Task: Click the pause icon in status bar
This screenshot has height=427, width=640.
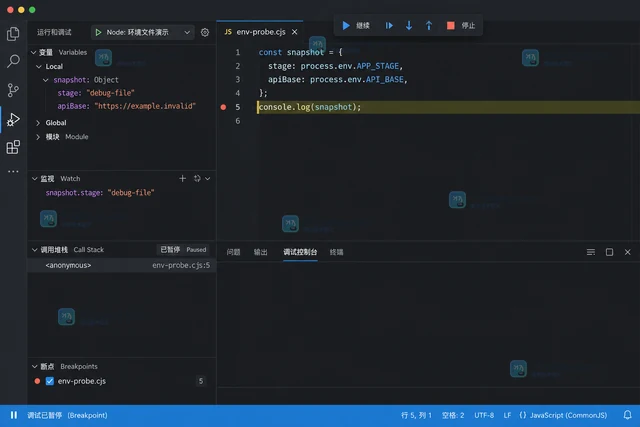Action: (14, 415)
